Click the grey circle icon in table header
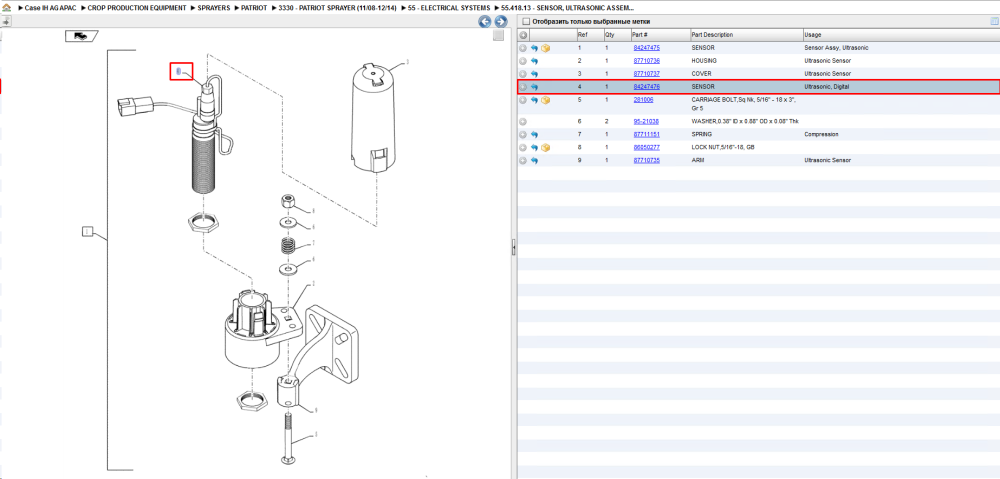 [523, 35]
